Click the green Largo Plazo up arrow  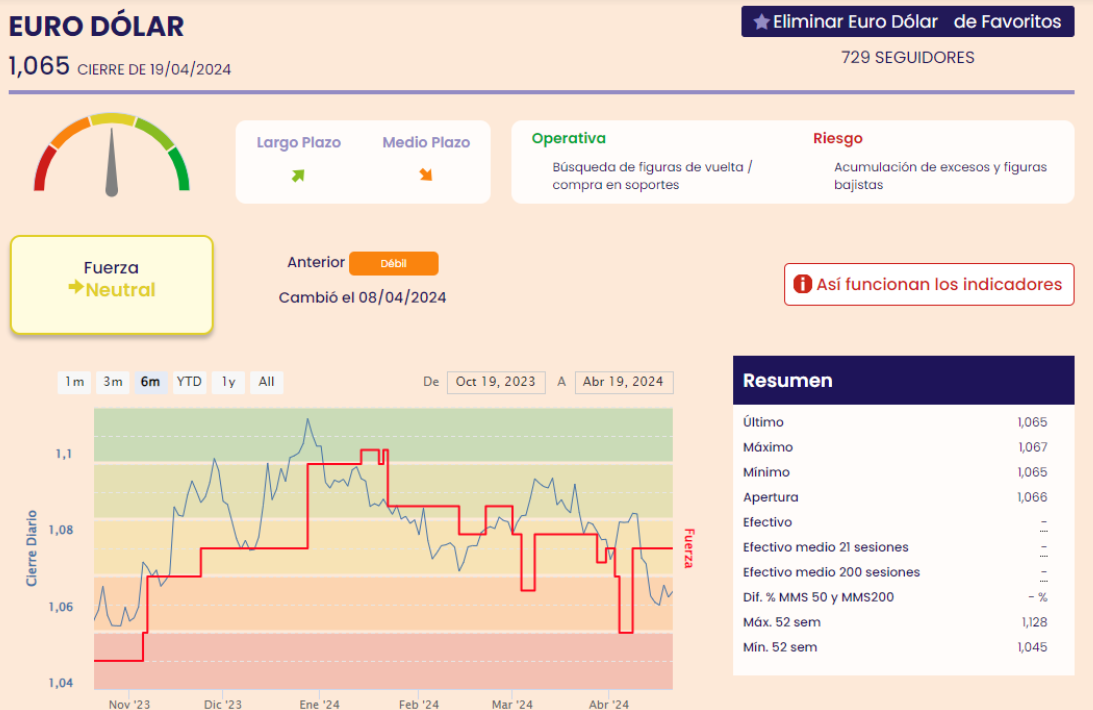click(298, 176)
